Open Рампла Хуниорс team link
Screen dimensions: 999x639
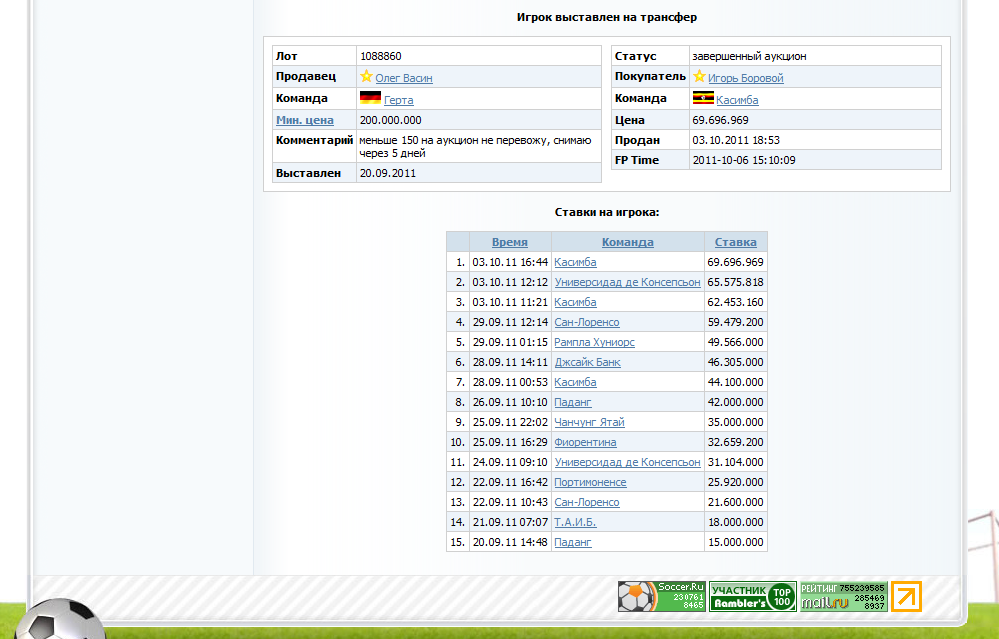[594, 342]
